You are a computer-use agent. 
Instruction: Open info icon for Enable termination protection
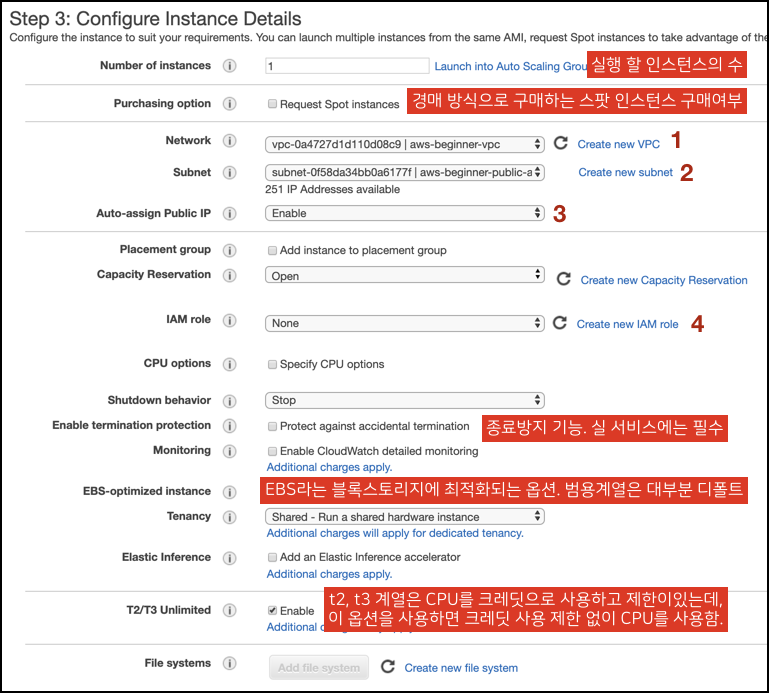pyautogui.click(x=230, y=426)
